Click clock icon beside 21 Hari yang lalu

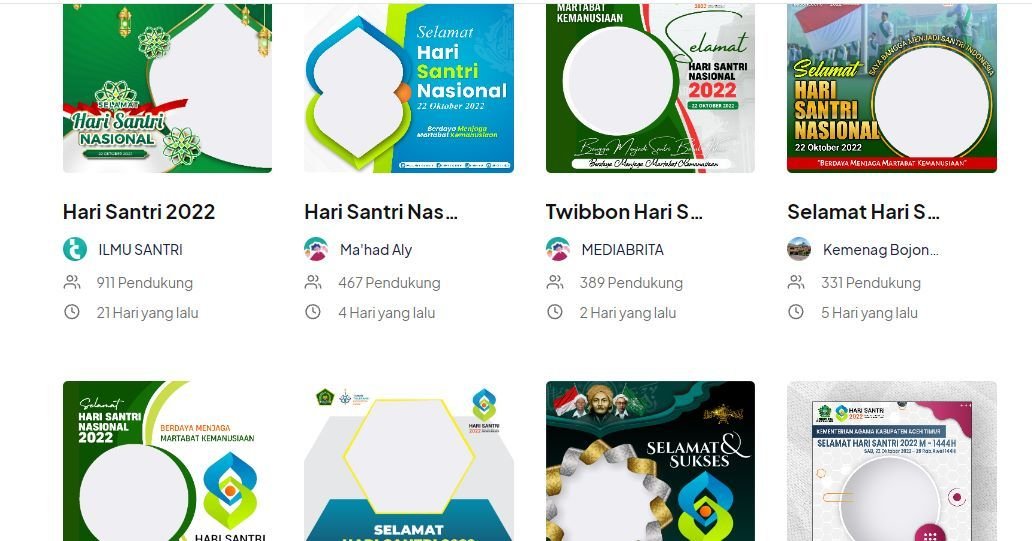[72, 312]
